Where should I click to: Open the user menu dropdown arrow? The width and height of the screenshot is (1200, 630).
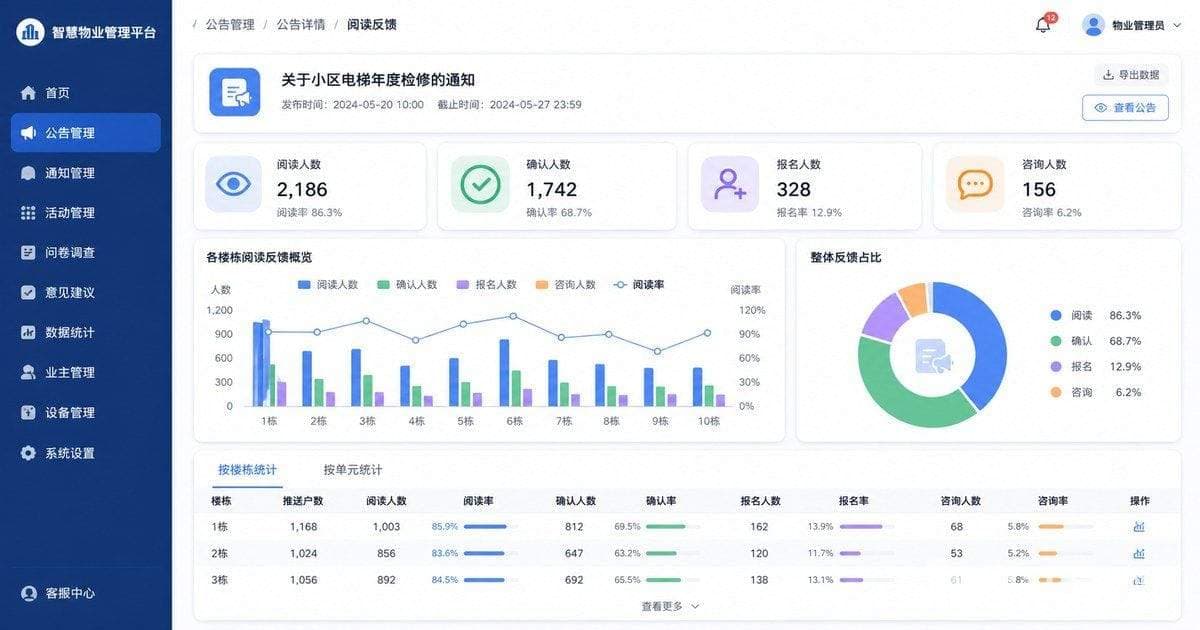tap(1177, 26)
